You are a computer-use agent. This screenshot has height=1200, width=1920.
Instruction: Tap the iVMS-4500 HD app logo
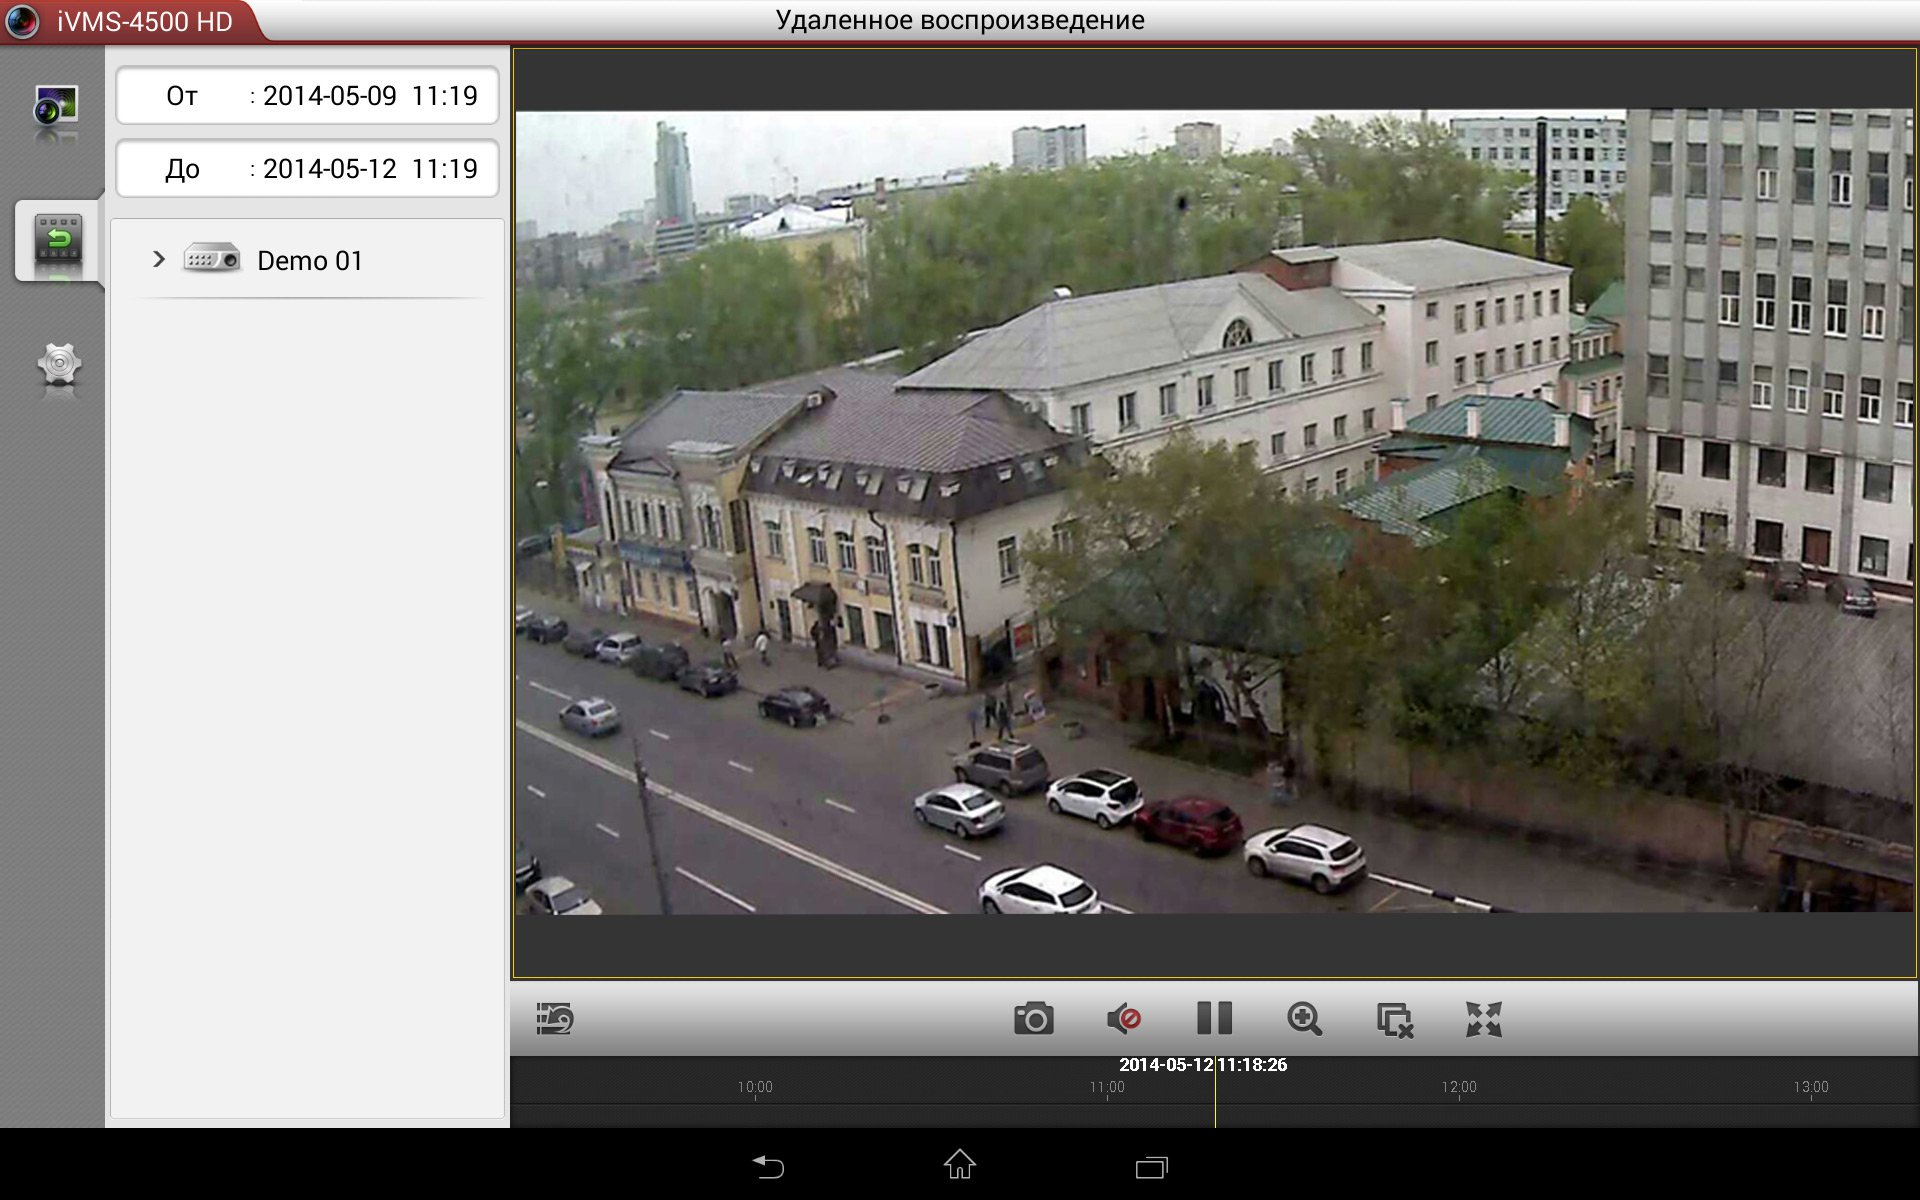pos(23,21)
